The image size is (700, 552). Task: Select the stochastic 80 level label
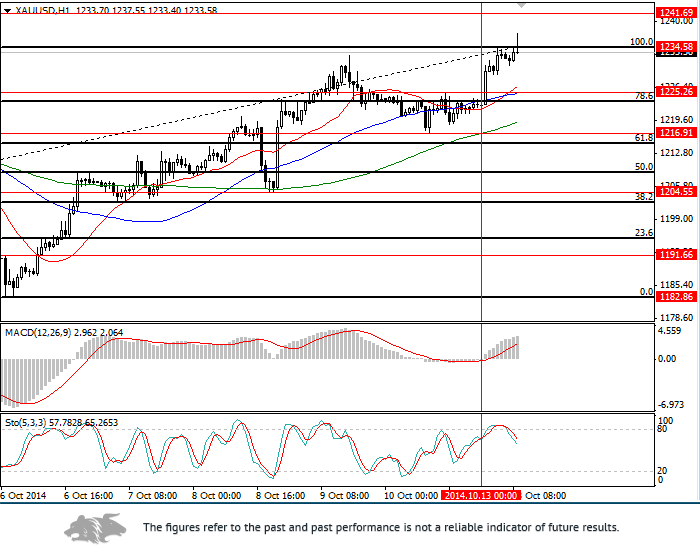click(x=662, y=429)
